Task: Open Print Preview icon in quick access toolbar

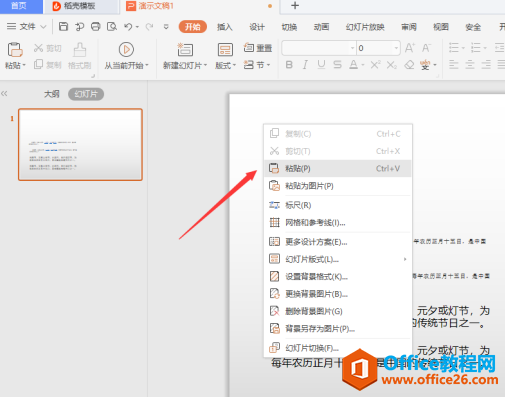Action: (x=112, y=26)
